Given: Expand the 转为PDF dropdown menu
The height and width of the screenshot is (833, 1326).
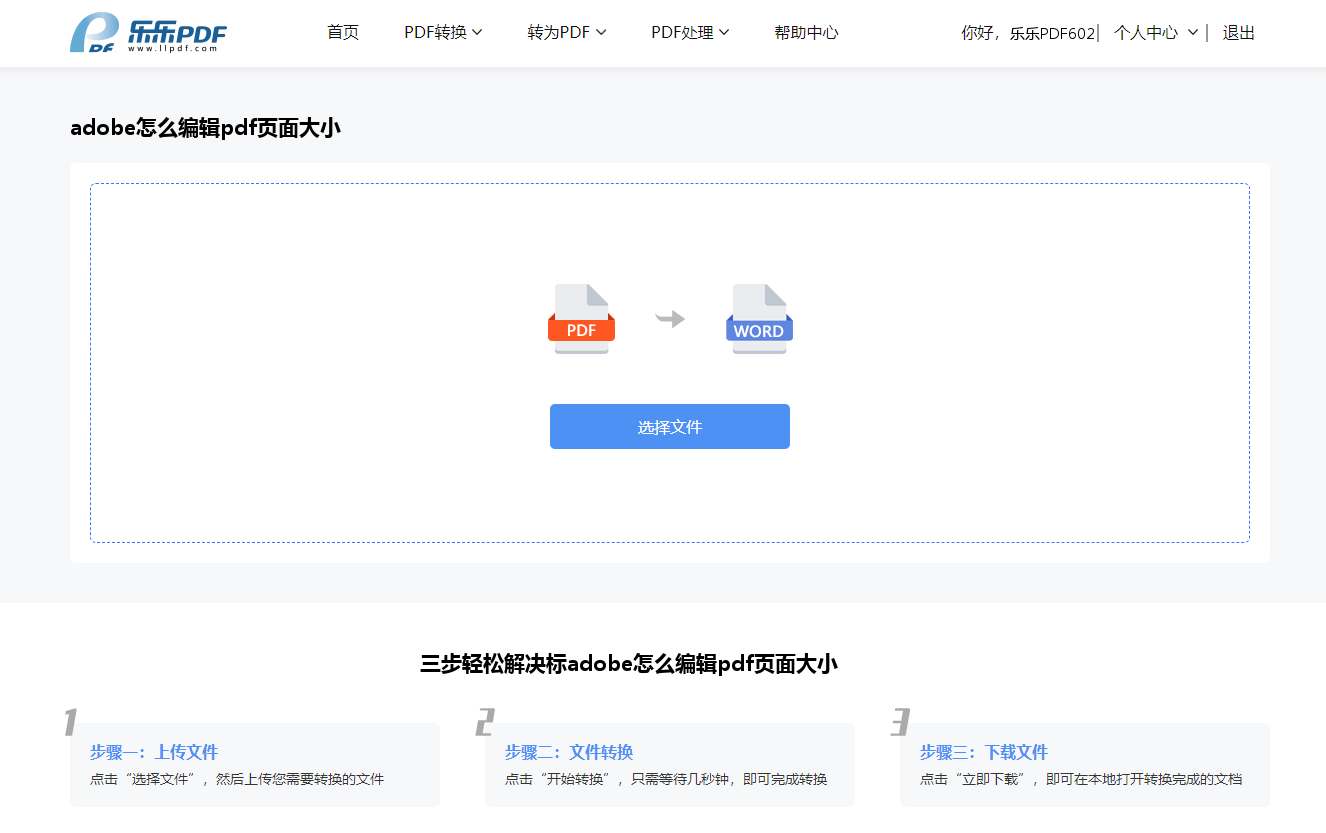Looking at the screenshot, I should [x=567, y=33].
